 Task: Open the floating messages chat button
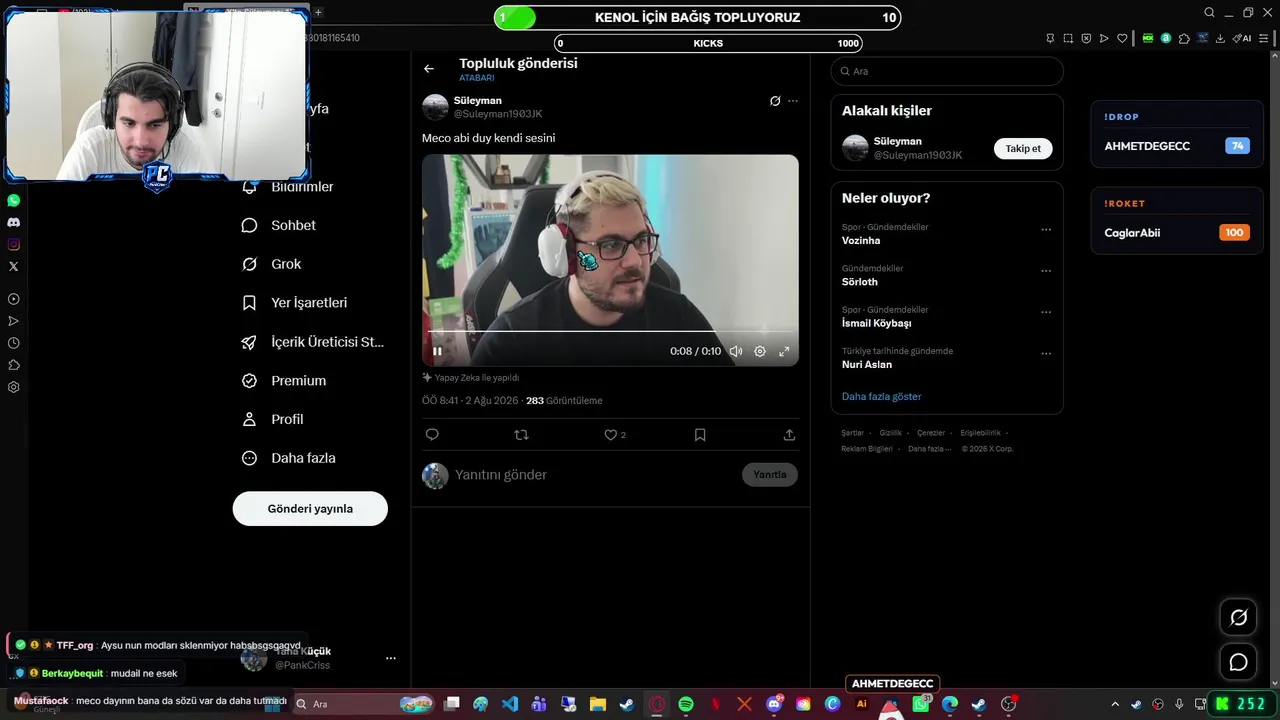tap(1238, 662)
